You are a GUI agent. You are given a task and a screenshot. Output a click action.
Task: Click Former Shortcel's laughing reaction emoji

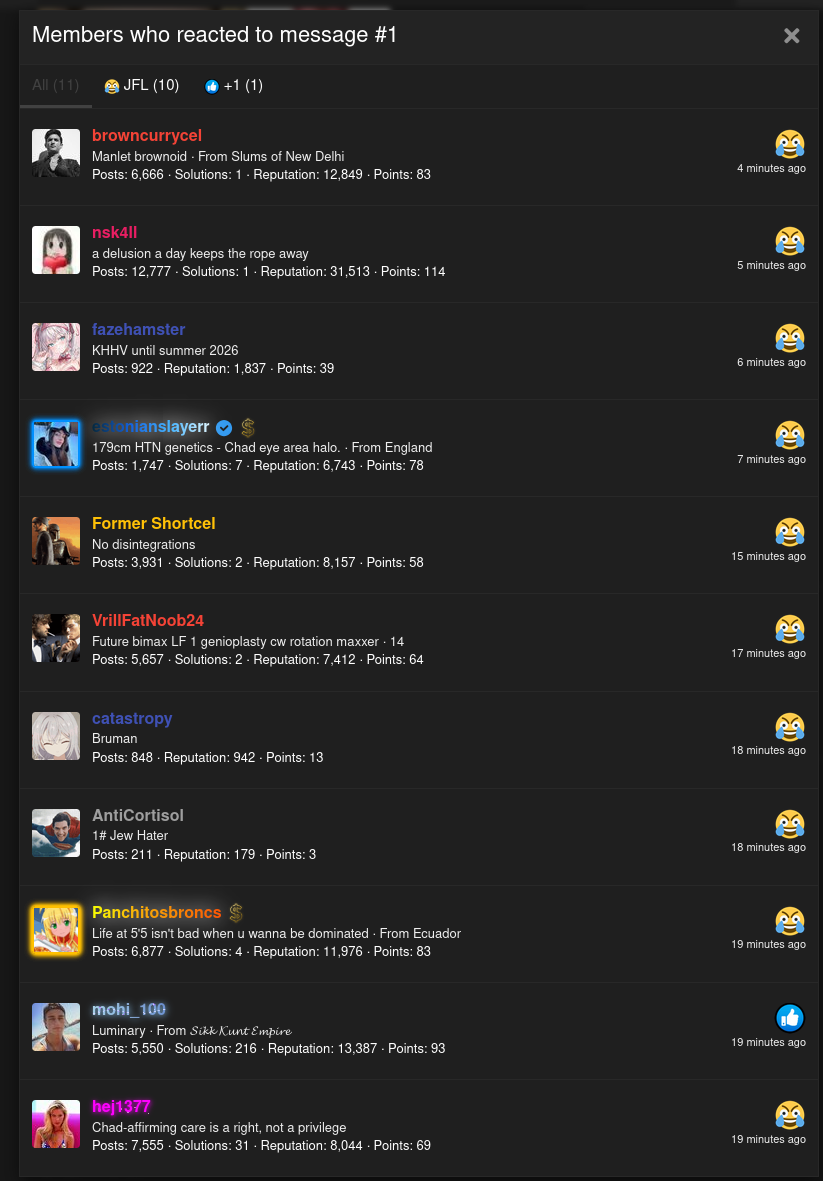point(790,533)
